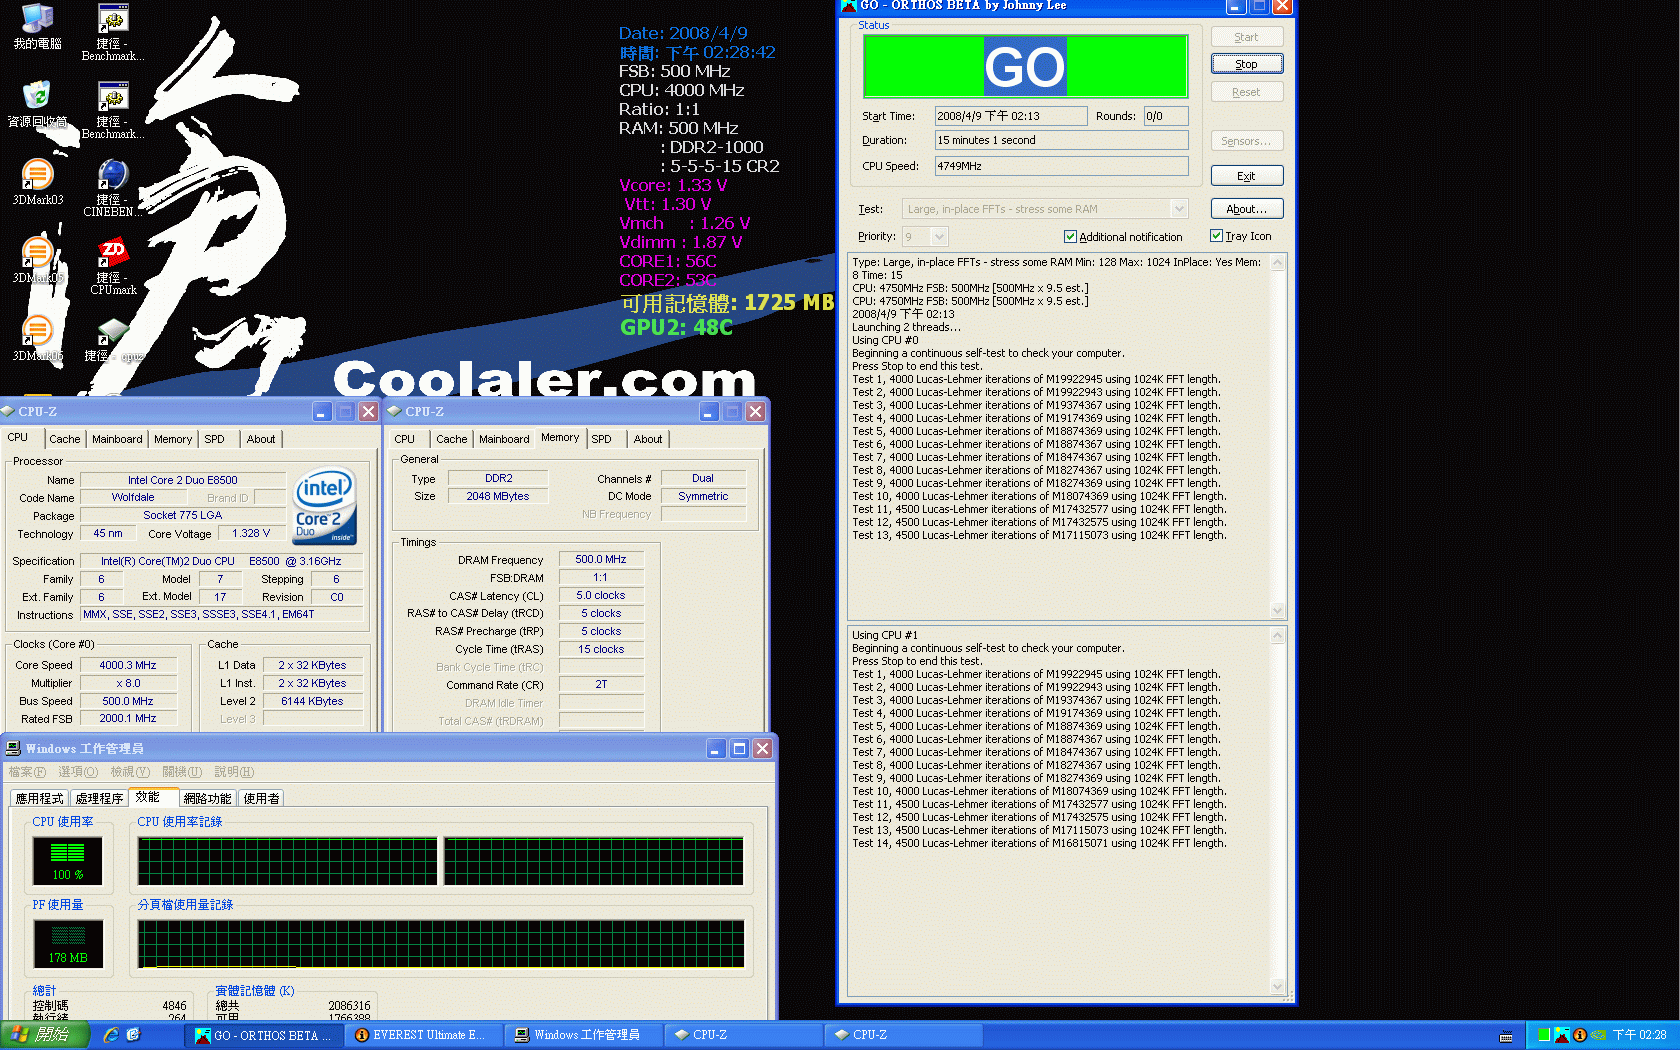This screenshot has height=1050, width=1680.
Task: Open Mainboard tab in CPU-Z memory window
Action: click(504, 439)
